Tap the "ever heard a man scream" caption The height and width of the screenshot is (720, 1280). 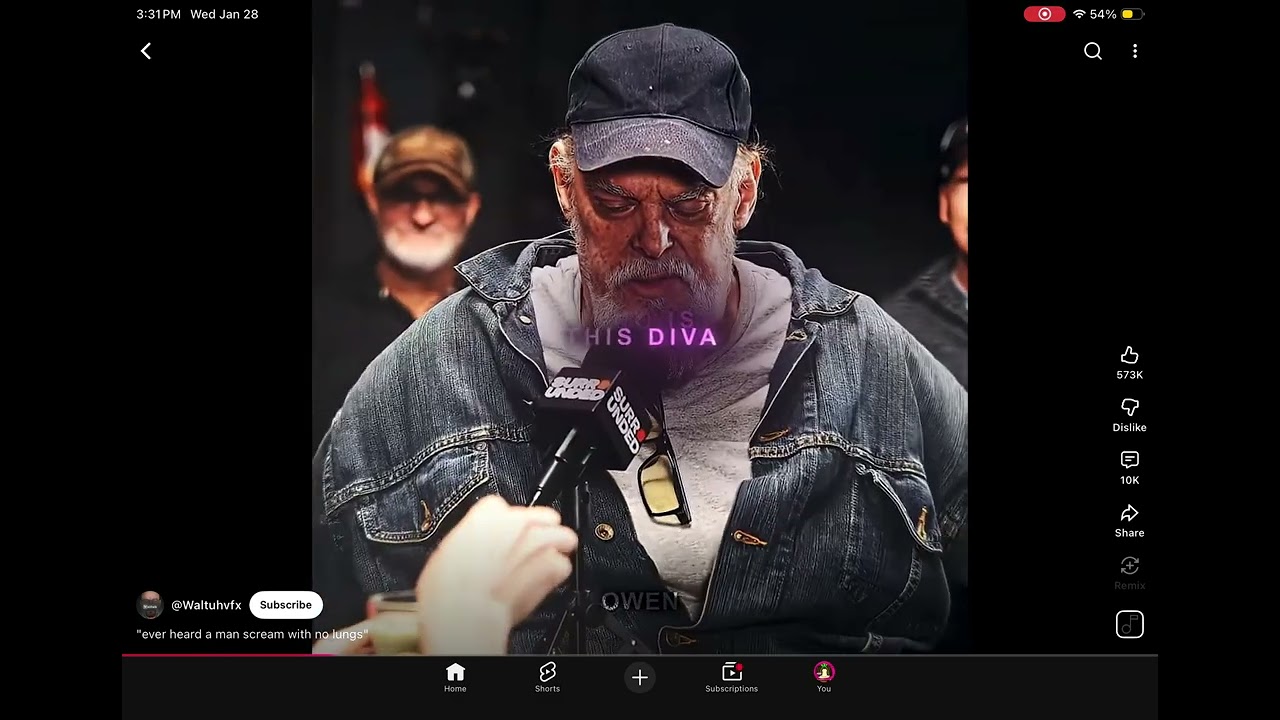(x=252, y=634)
